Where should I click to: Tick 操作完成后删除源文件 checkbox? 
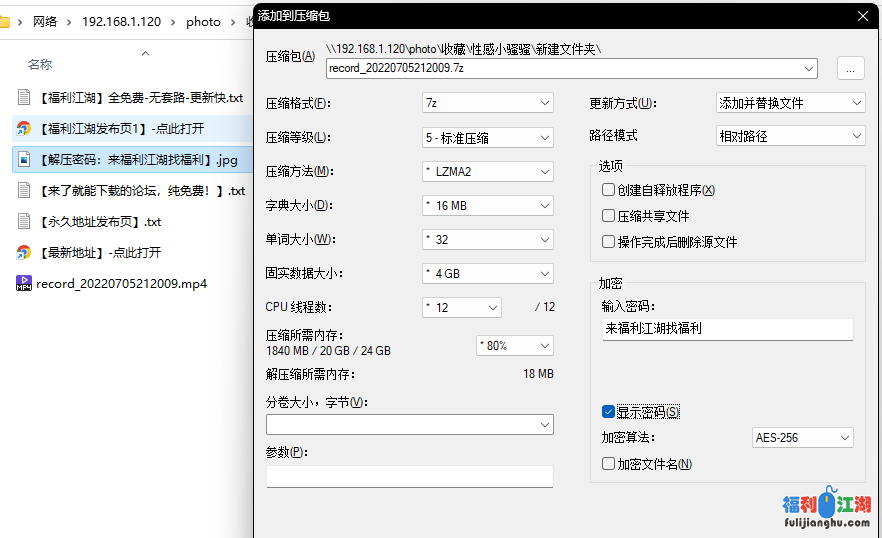608,242
